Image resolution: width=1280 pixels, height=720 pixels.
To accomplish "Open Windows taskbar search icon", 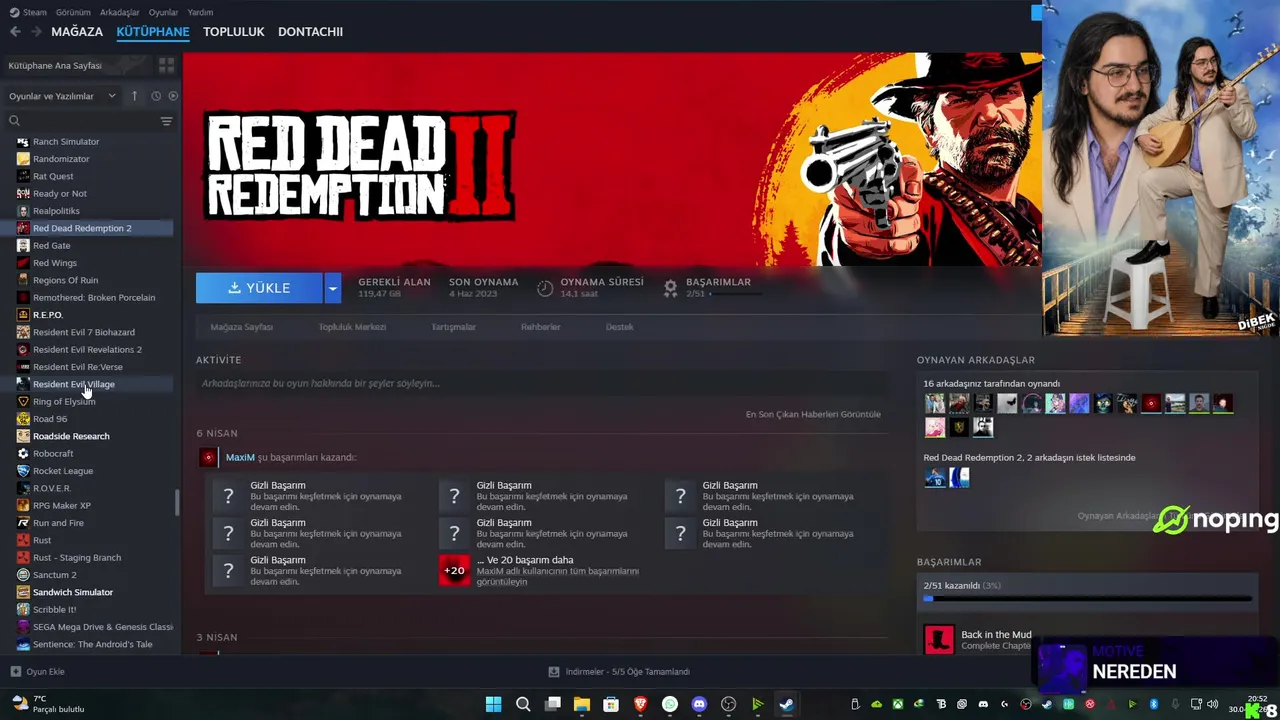I will pyautogui.click(x=523, y=704).
